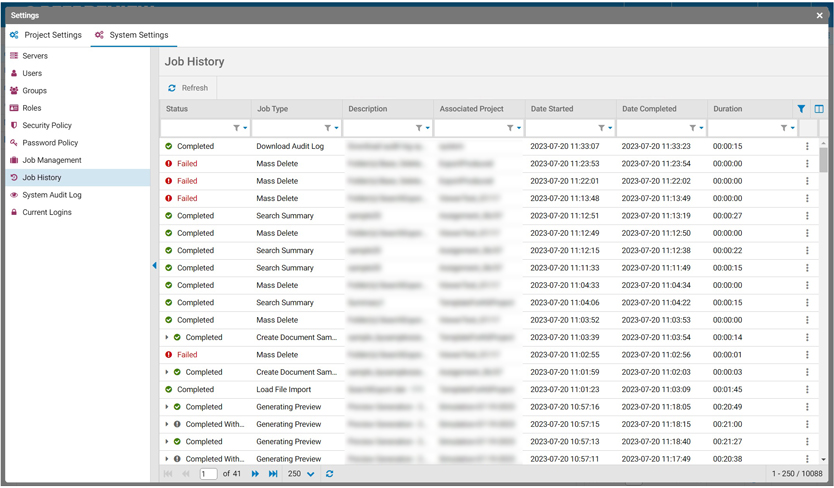Expand the first Create Document Sample row
Image resolution: width=834 pixels, height=488 pixels.
click(167, 338)
